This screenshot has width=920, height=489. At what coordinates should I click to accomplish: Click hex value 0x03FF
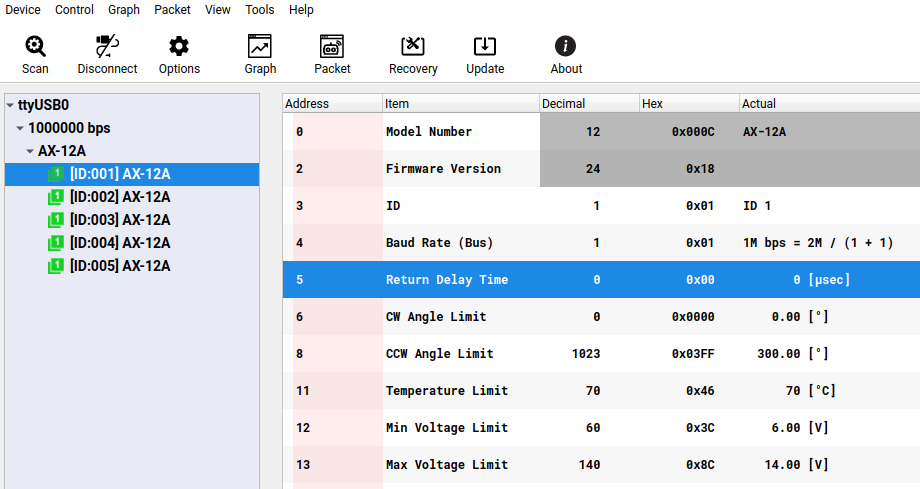693,353
